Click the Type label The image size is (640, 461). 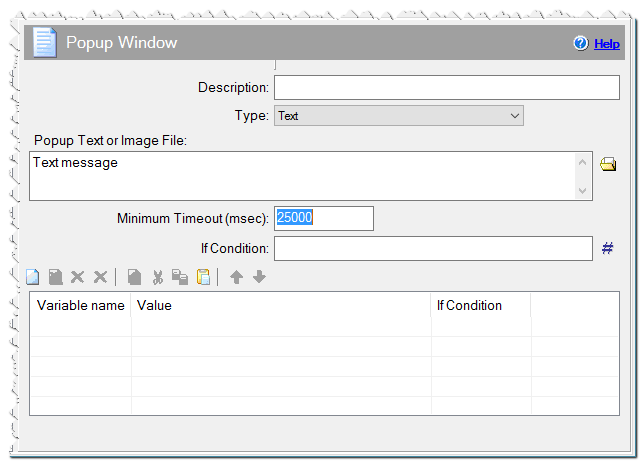[251, 116]
